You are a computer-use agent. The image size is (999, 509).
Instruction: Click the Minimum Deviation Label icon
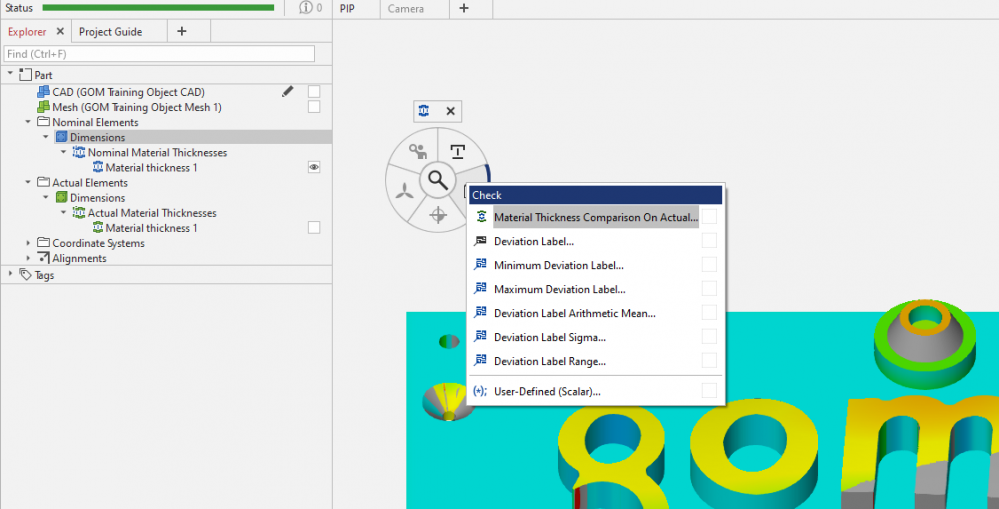[x=481, y=265]
